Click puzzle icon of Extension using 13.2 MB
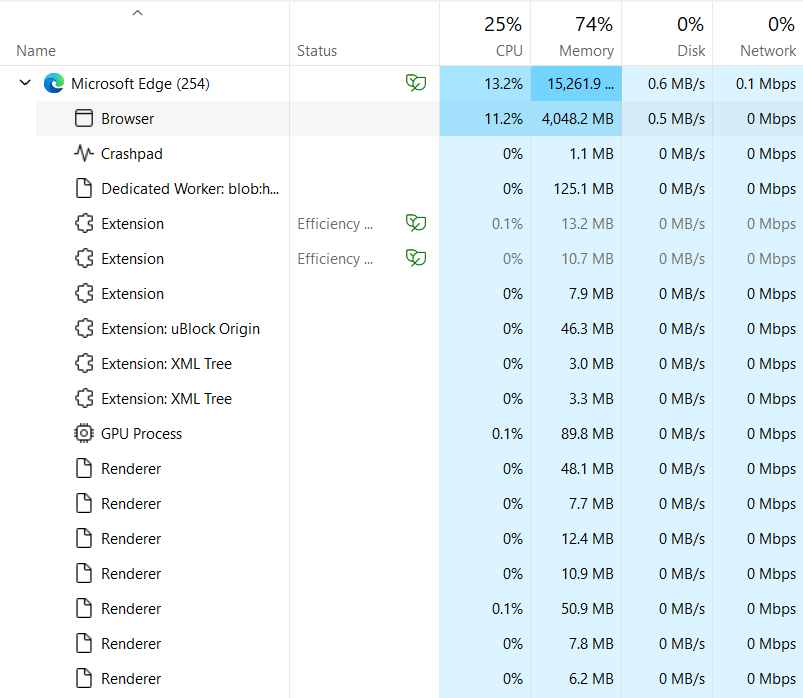The width and height of the screenshot is (803, 698). click(84, 223)
